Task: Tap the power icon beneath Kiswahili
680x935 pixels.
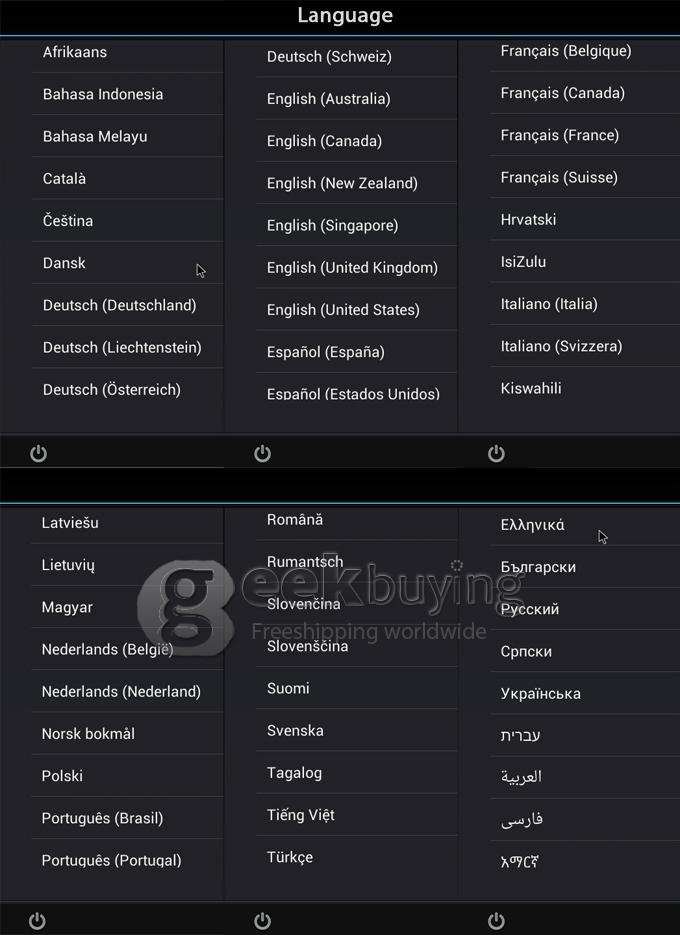Action: point(496,453)
